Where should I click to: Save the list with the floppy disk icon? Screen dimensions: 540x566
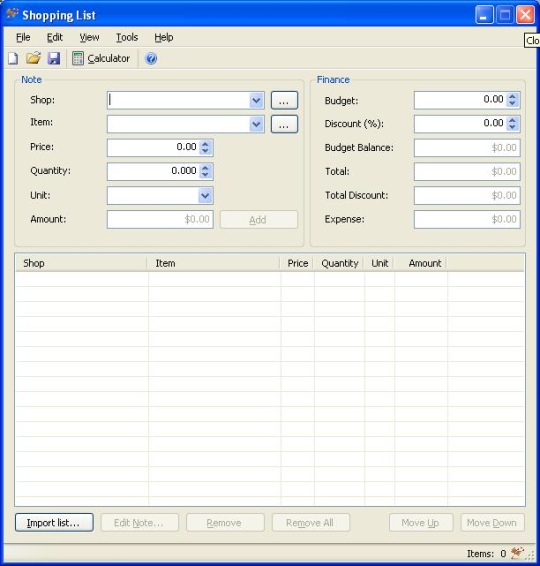coord(54,58)
